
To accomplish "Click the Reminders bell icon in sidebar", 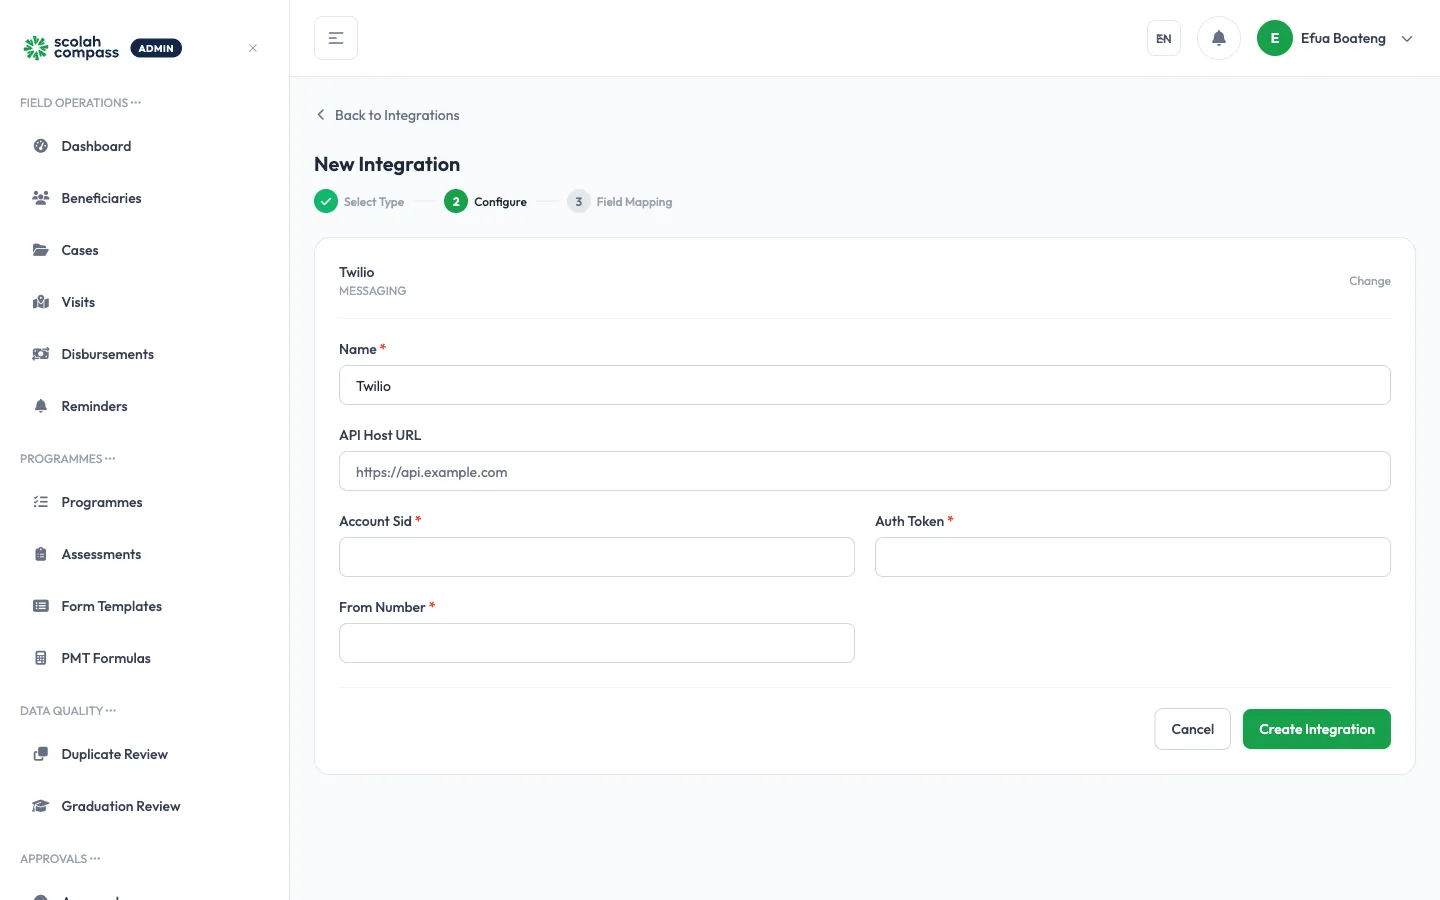I will pos(41,406).
